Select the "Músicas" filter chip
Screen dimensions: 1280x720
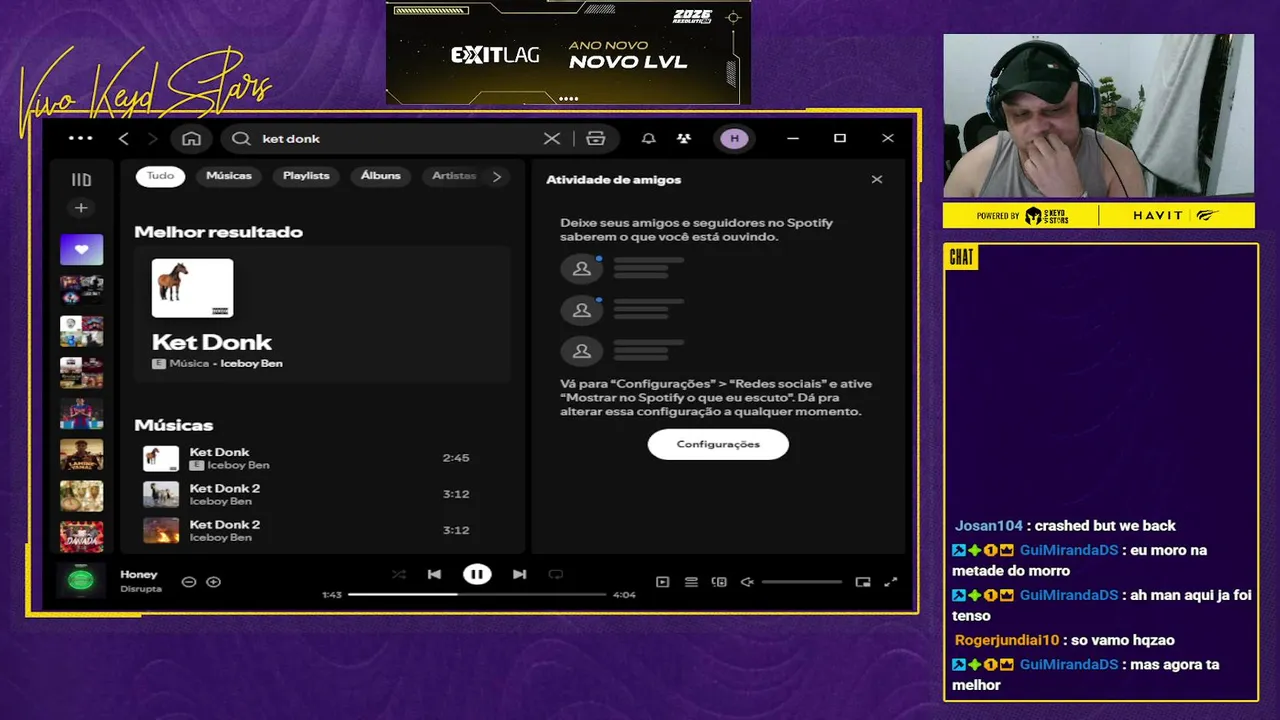point(229,176)
